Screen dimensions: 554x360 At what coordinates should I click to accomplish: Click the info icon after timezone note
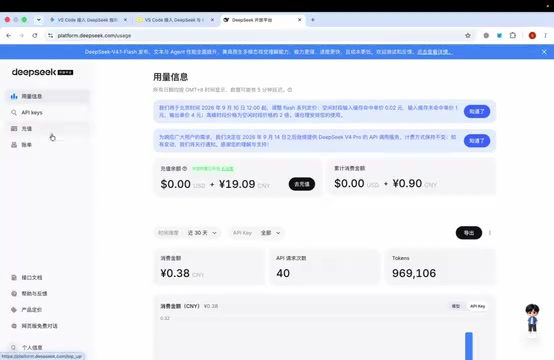click(x=290, y=90)
